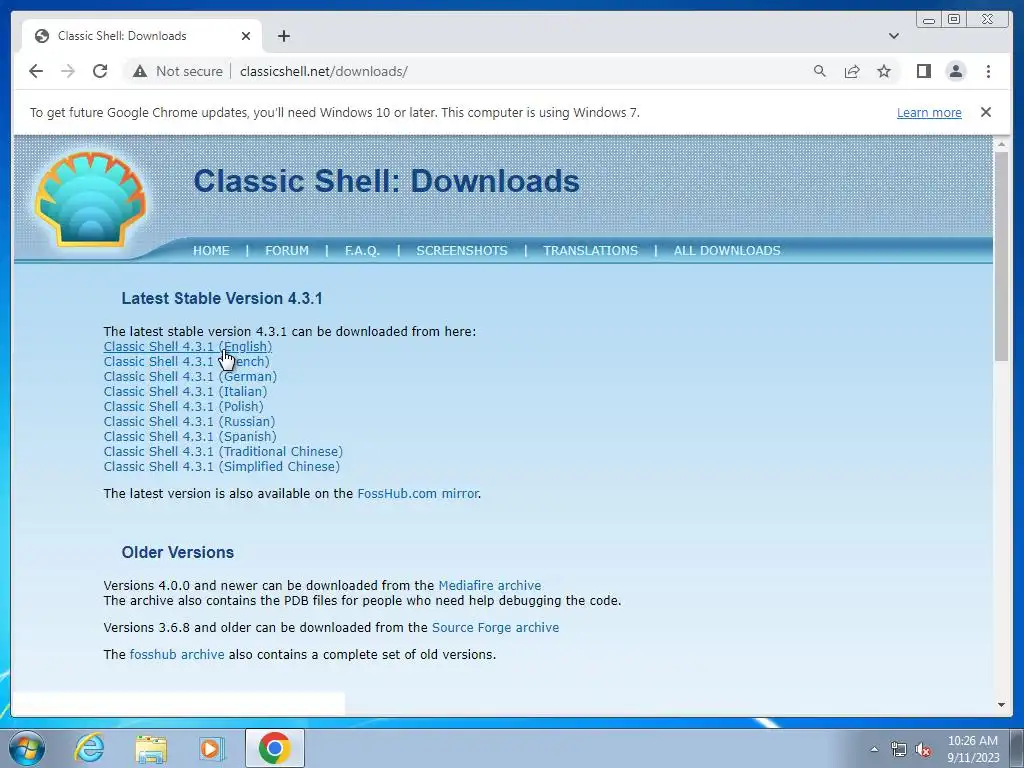
Task: Open Chrome three-dot menu
Action: point(988,71)
